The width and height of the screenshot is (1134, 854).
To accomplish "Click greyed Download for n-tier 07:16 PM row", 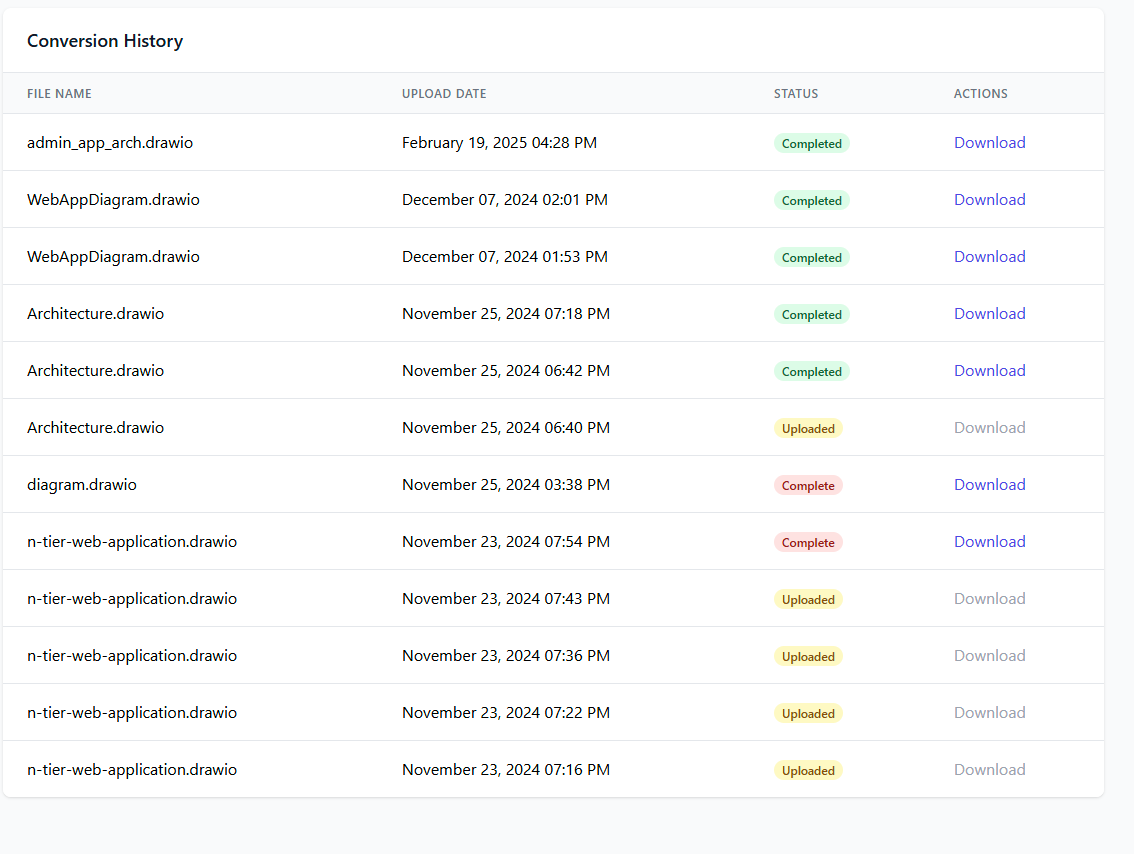I will click(x=989, y=771).
